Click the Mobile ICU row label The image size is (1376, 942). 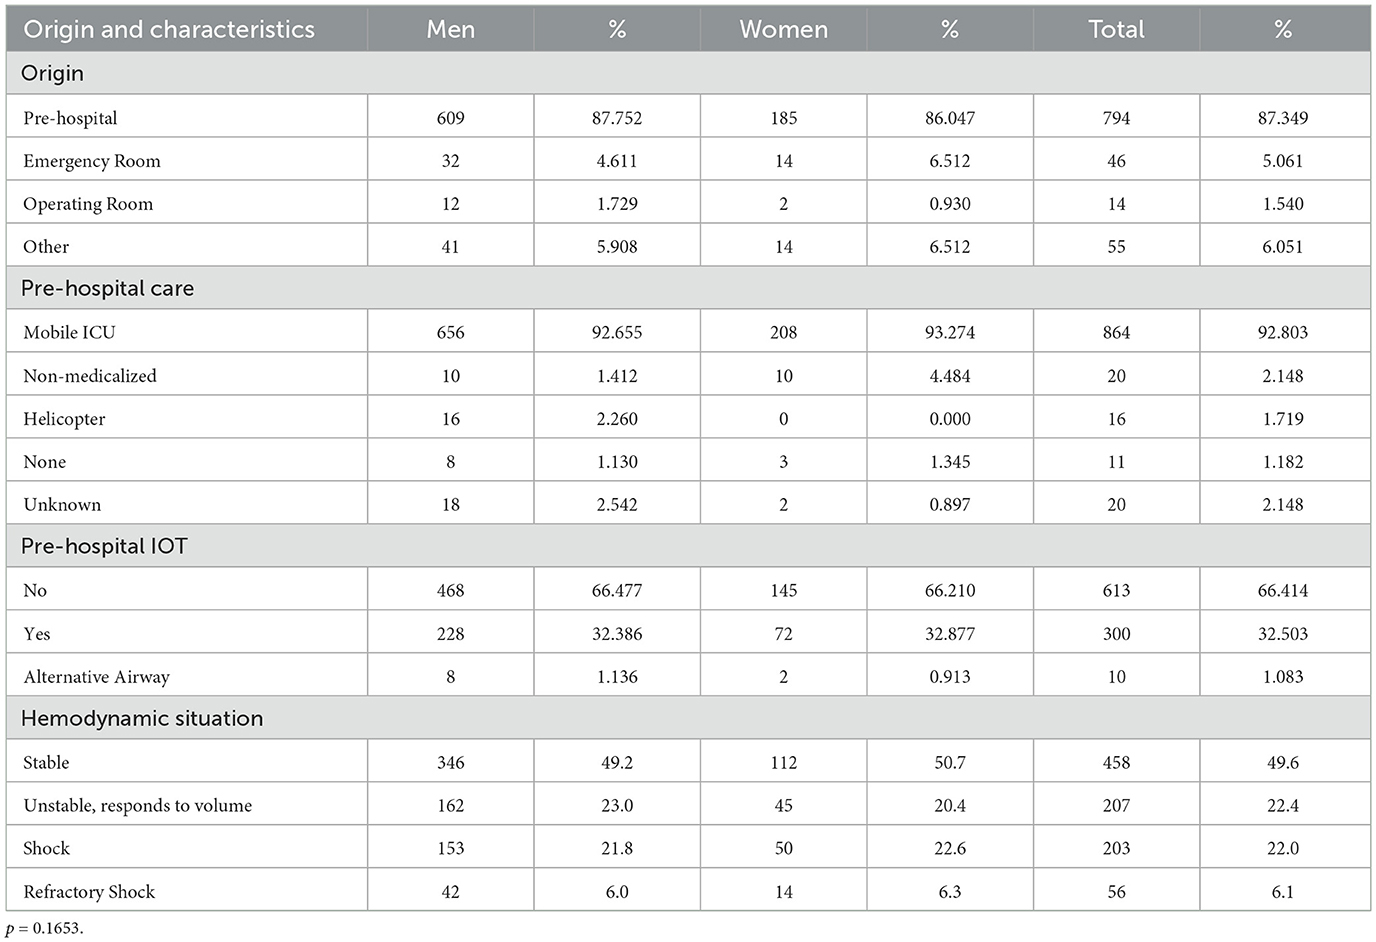[x=69, y=332]
